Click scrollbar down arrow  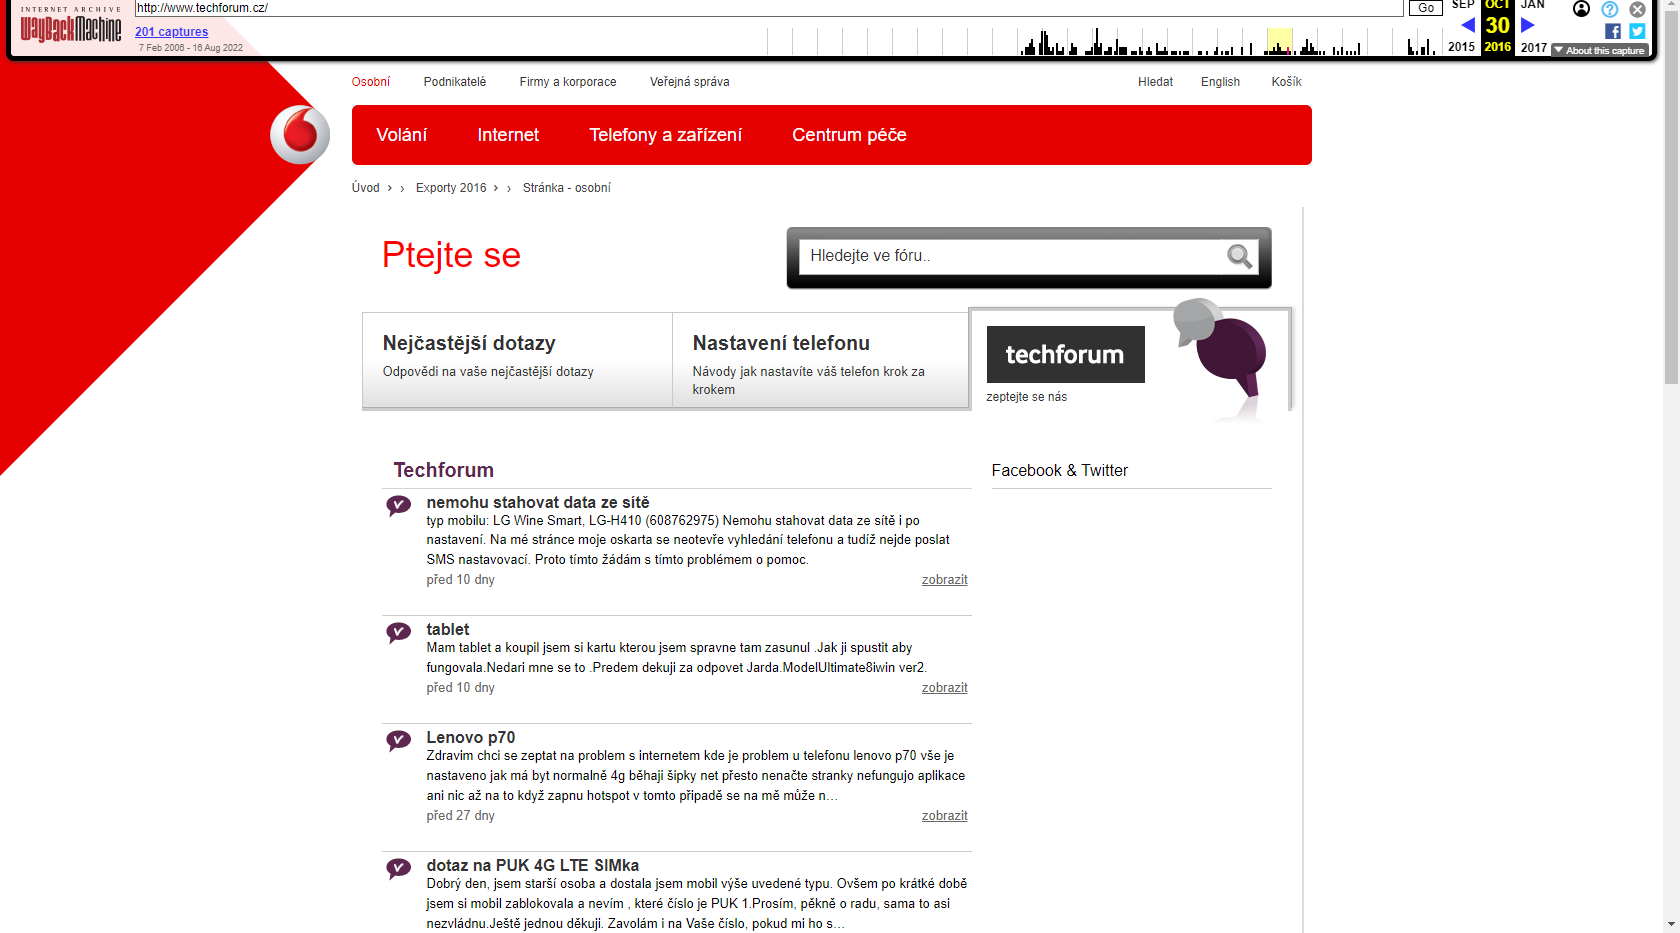coord(1671,924)
